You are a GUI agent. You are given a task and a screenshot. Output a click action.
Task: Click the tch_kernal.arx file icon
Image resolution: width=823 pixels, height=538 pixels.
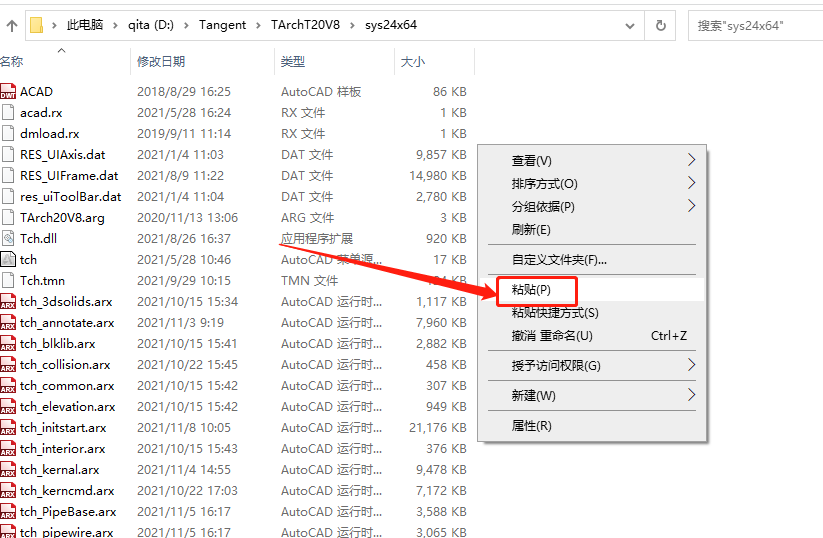(8, 470)
